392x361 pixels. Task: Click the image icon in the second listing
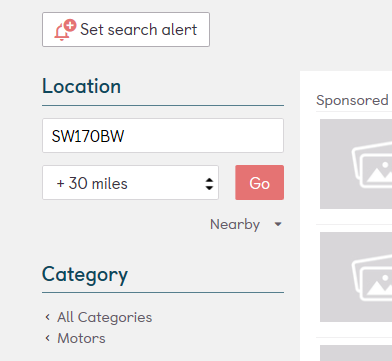(x=372, y=278)
